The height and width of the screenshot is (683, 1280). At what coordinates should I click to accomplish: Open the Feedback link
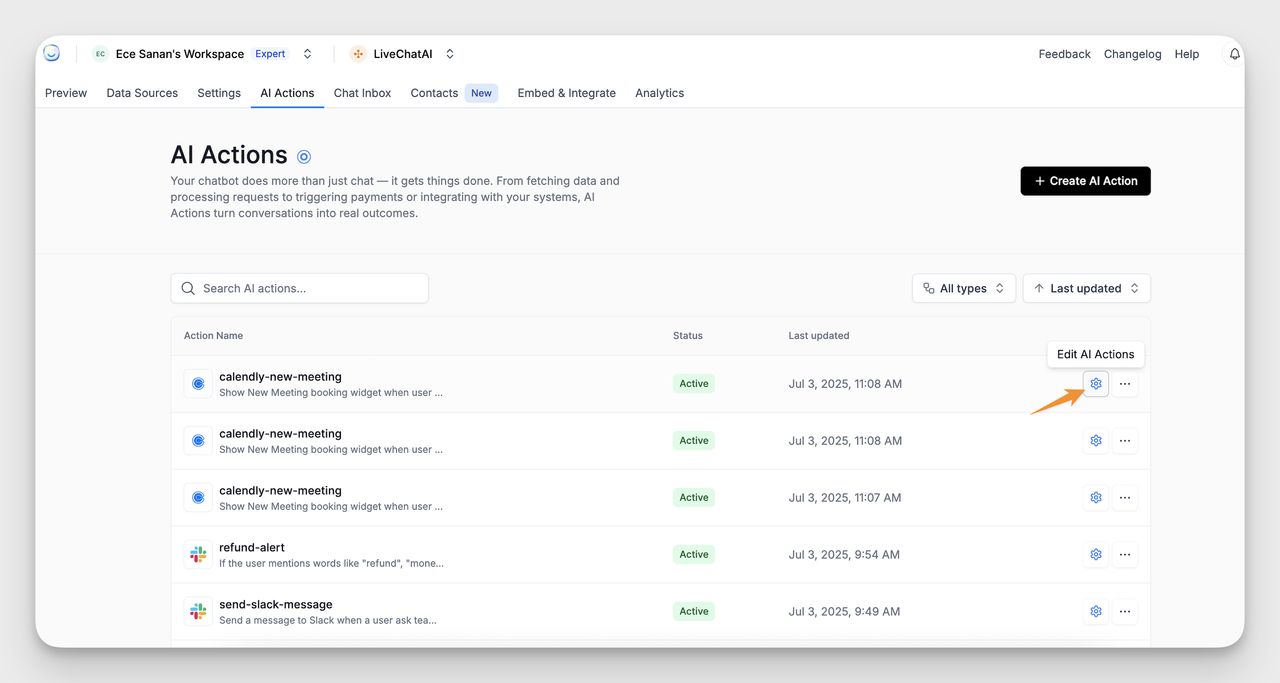coord(1064,54)
